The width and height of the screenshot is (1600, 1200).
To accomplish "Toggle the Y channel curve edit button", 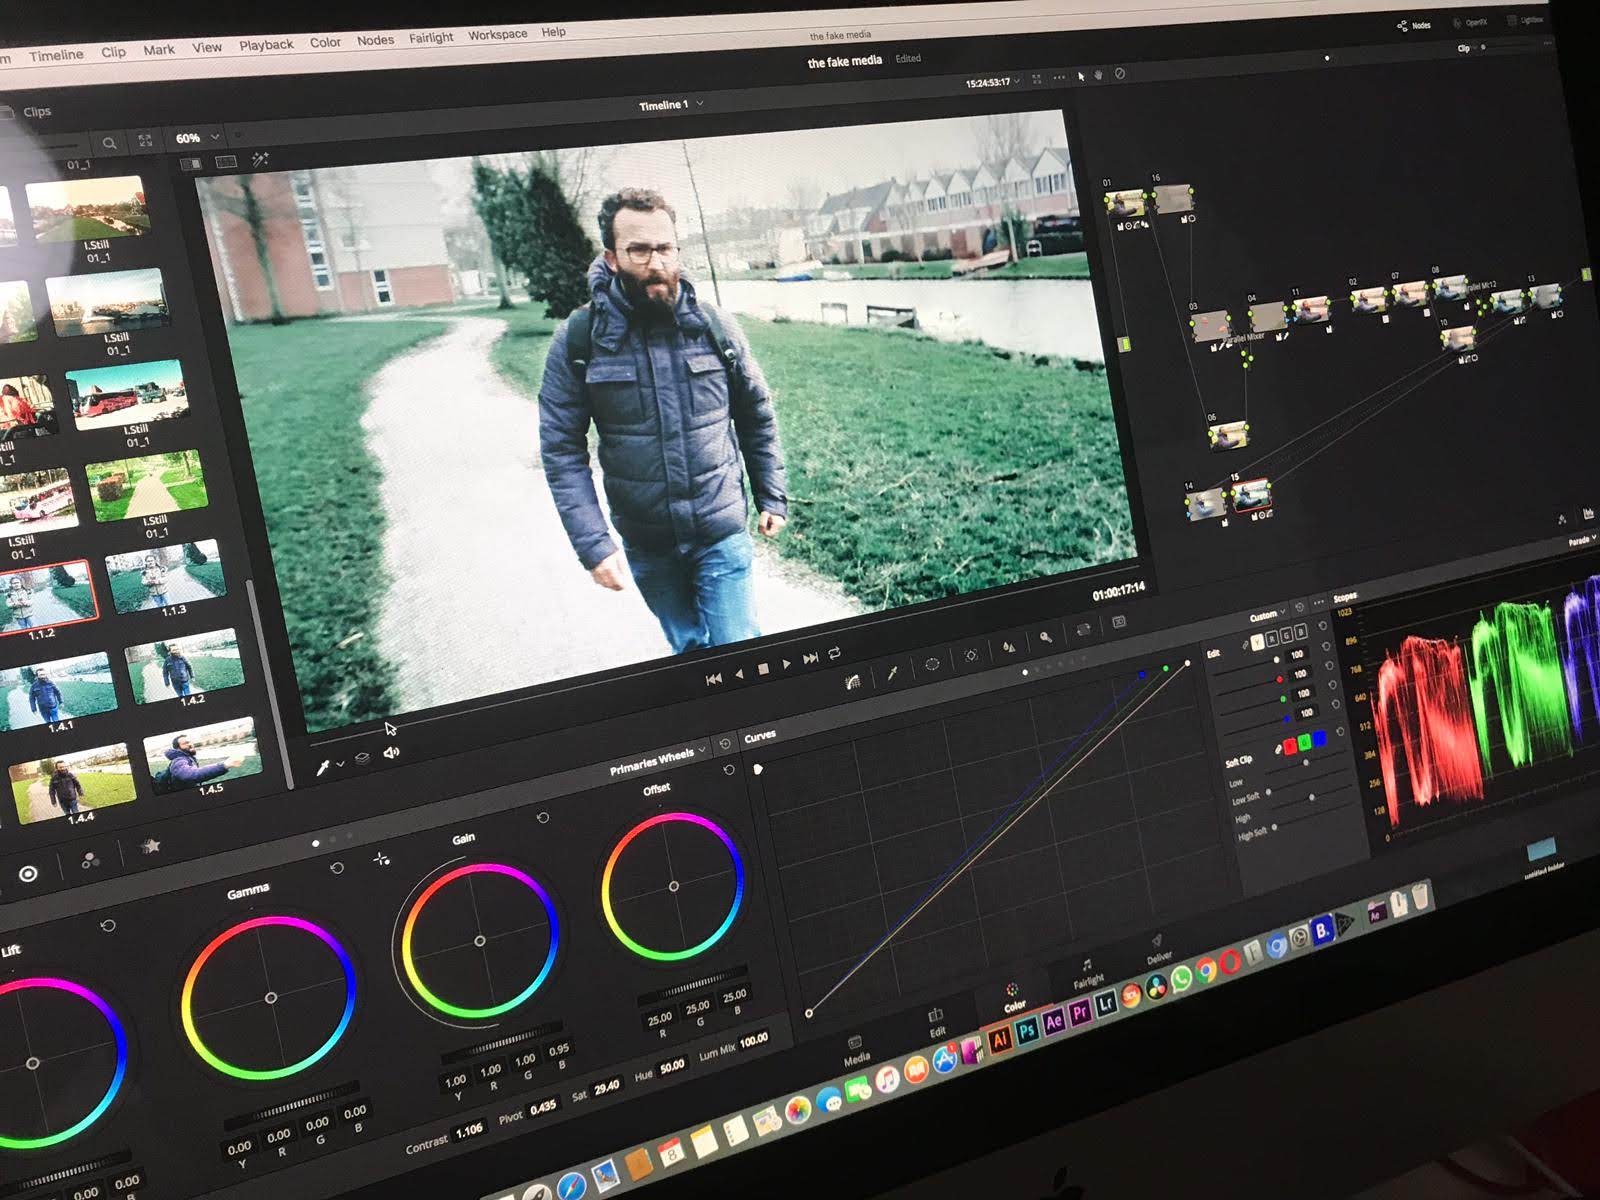I will pyautogui.click(x=1258, y=641).
